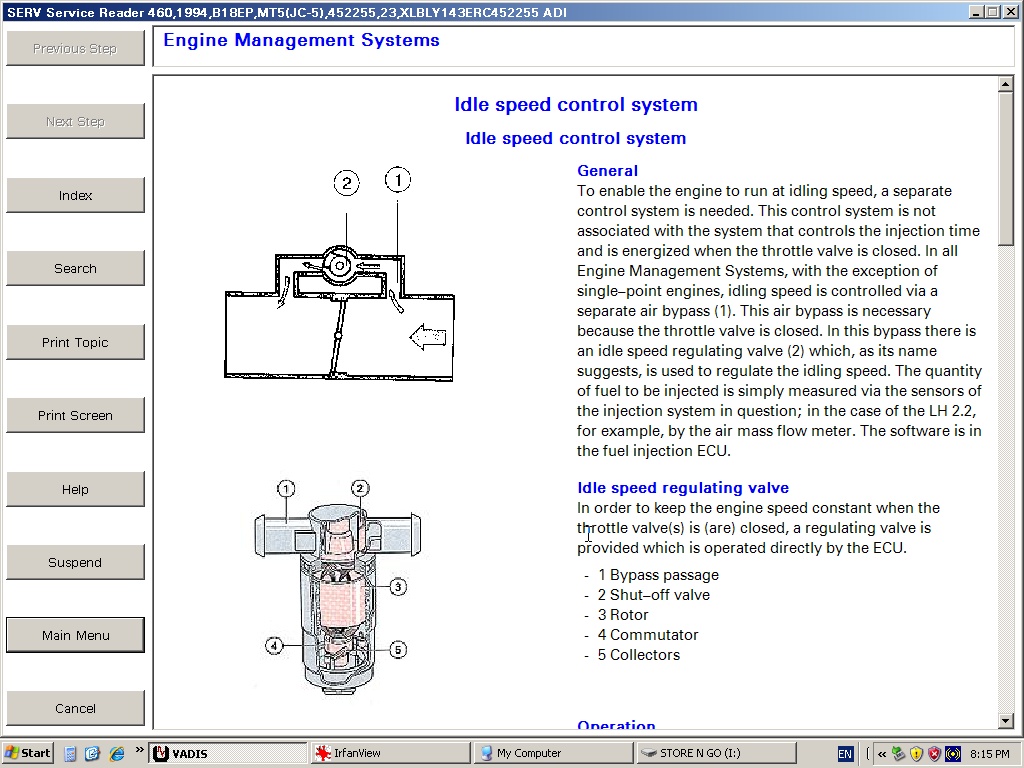Click the '5 Collectors' list item
Viewport: 1024px width, 768px height.
[x=638, y=655]
